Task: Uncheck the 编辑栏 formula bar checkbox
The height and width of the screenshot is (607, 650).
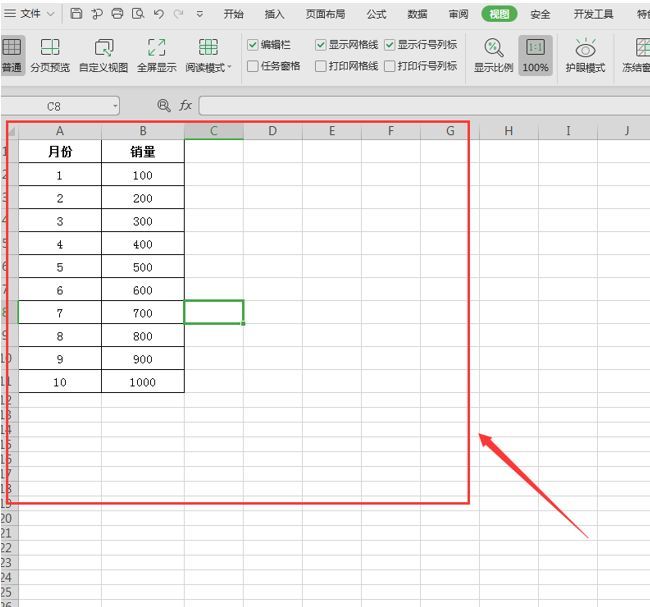Action: pos(252,45)
